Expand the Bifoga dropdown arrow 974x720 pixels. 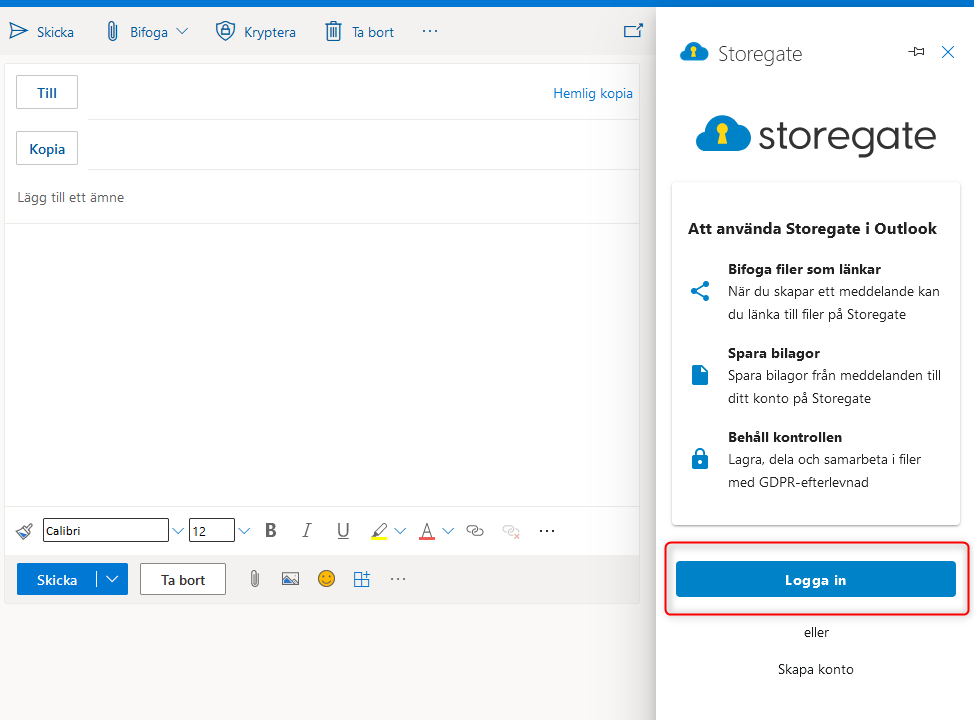point(182,31)
